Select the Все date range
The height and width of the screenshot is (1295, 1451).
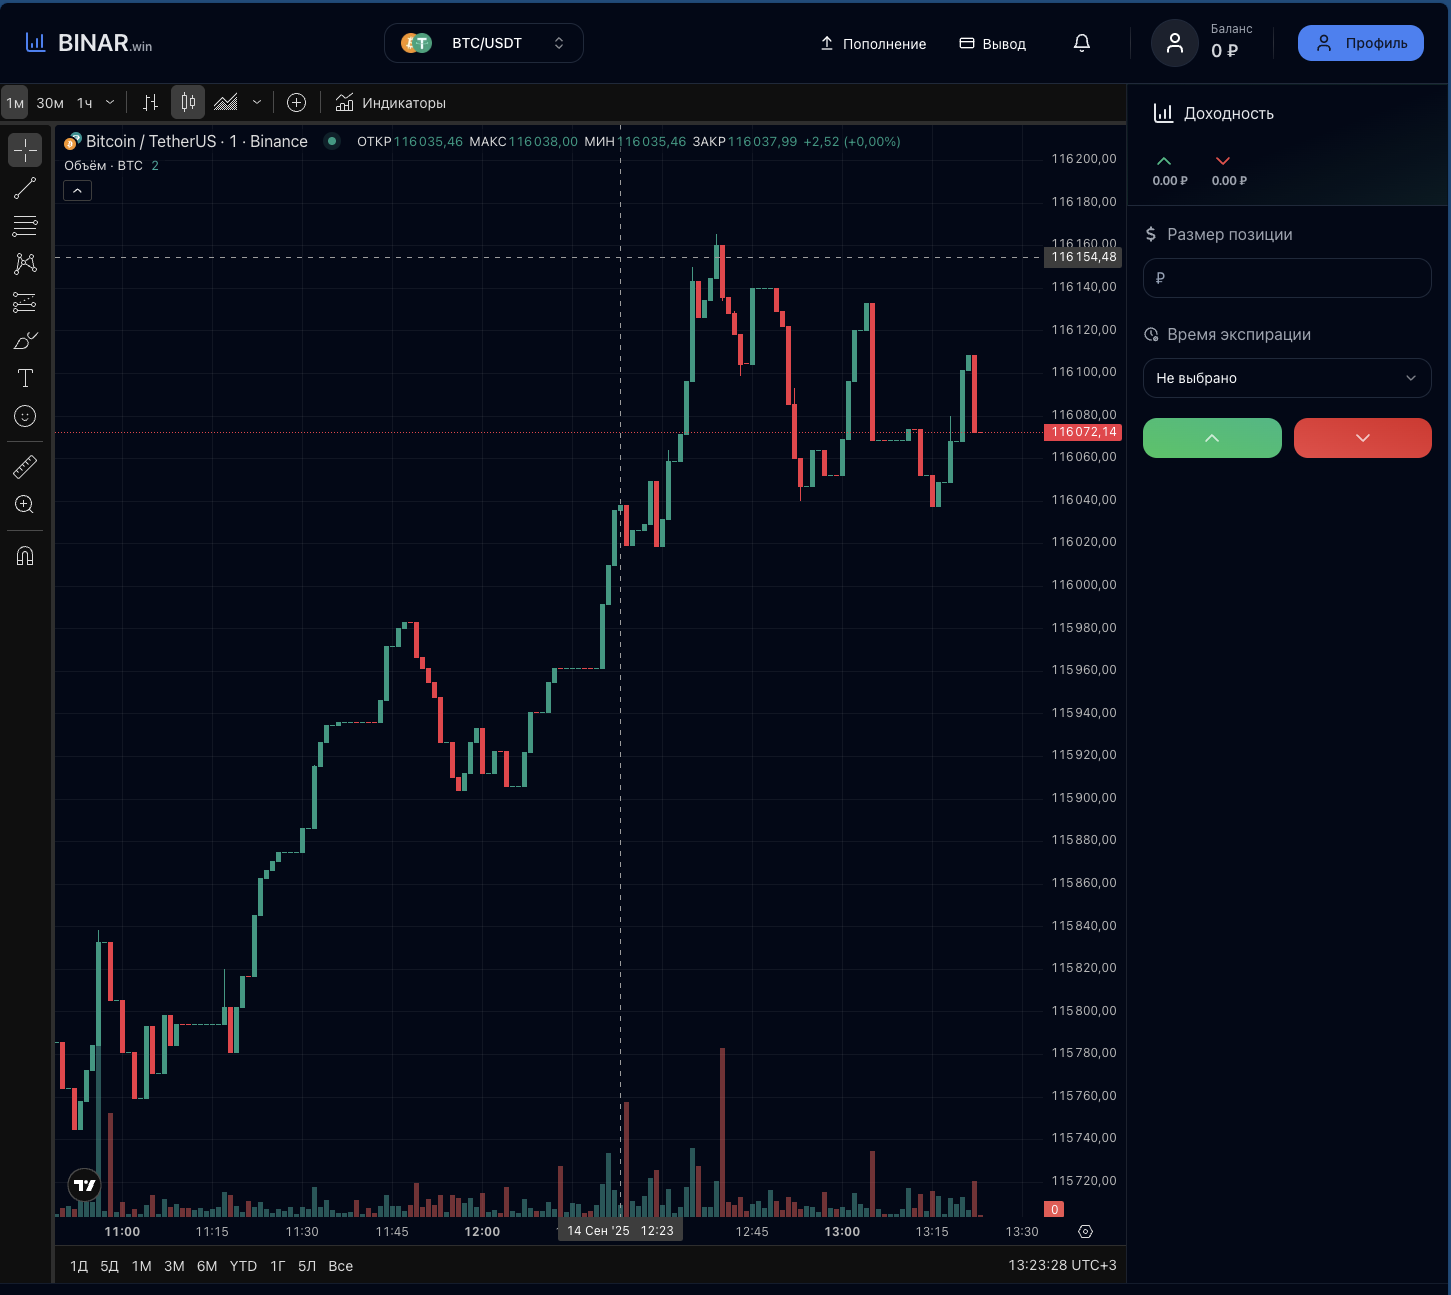coord(341,1266)
